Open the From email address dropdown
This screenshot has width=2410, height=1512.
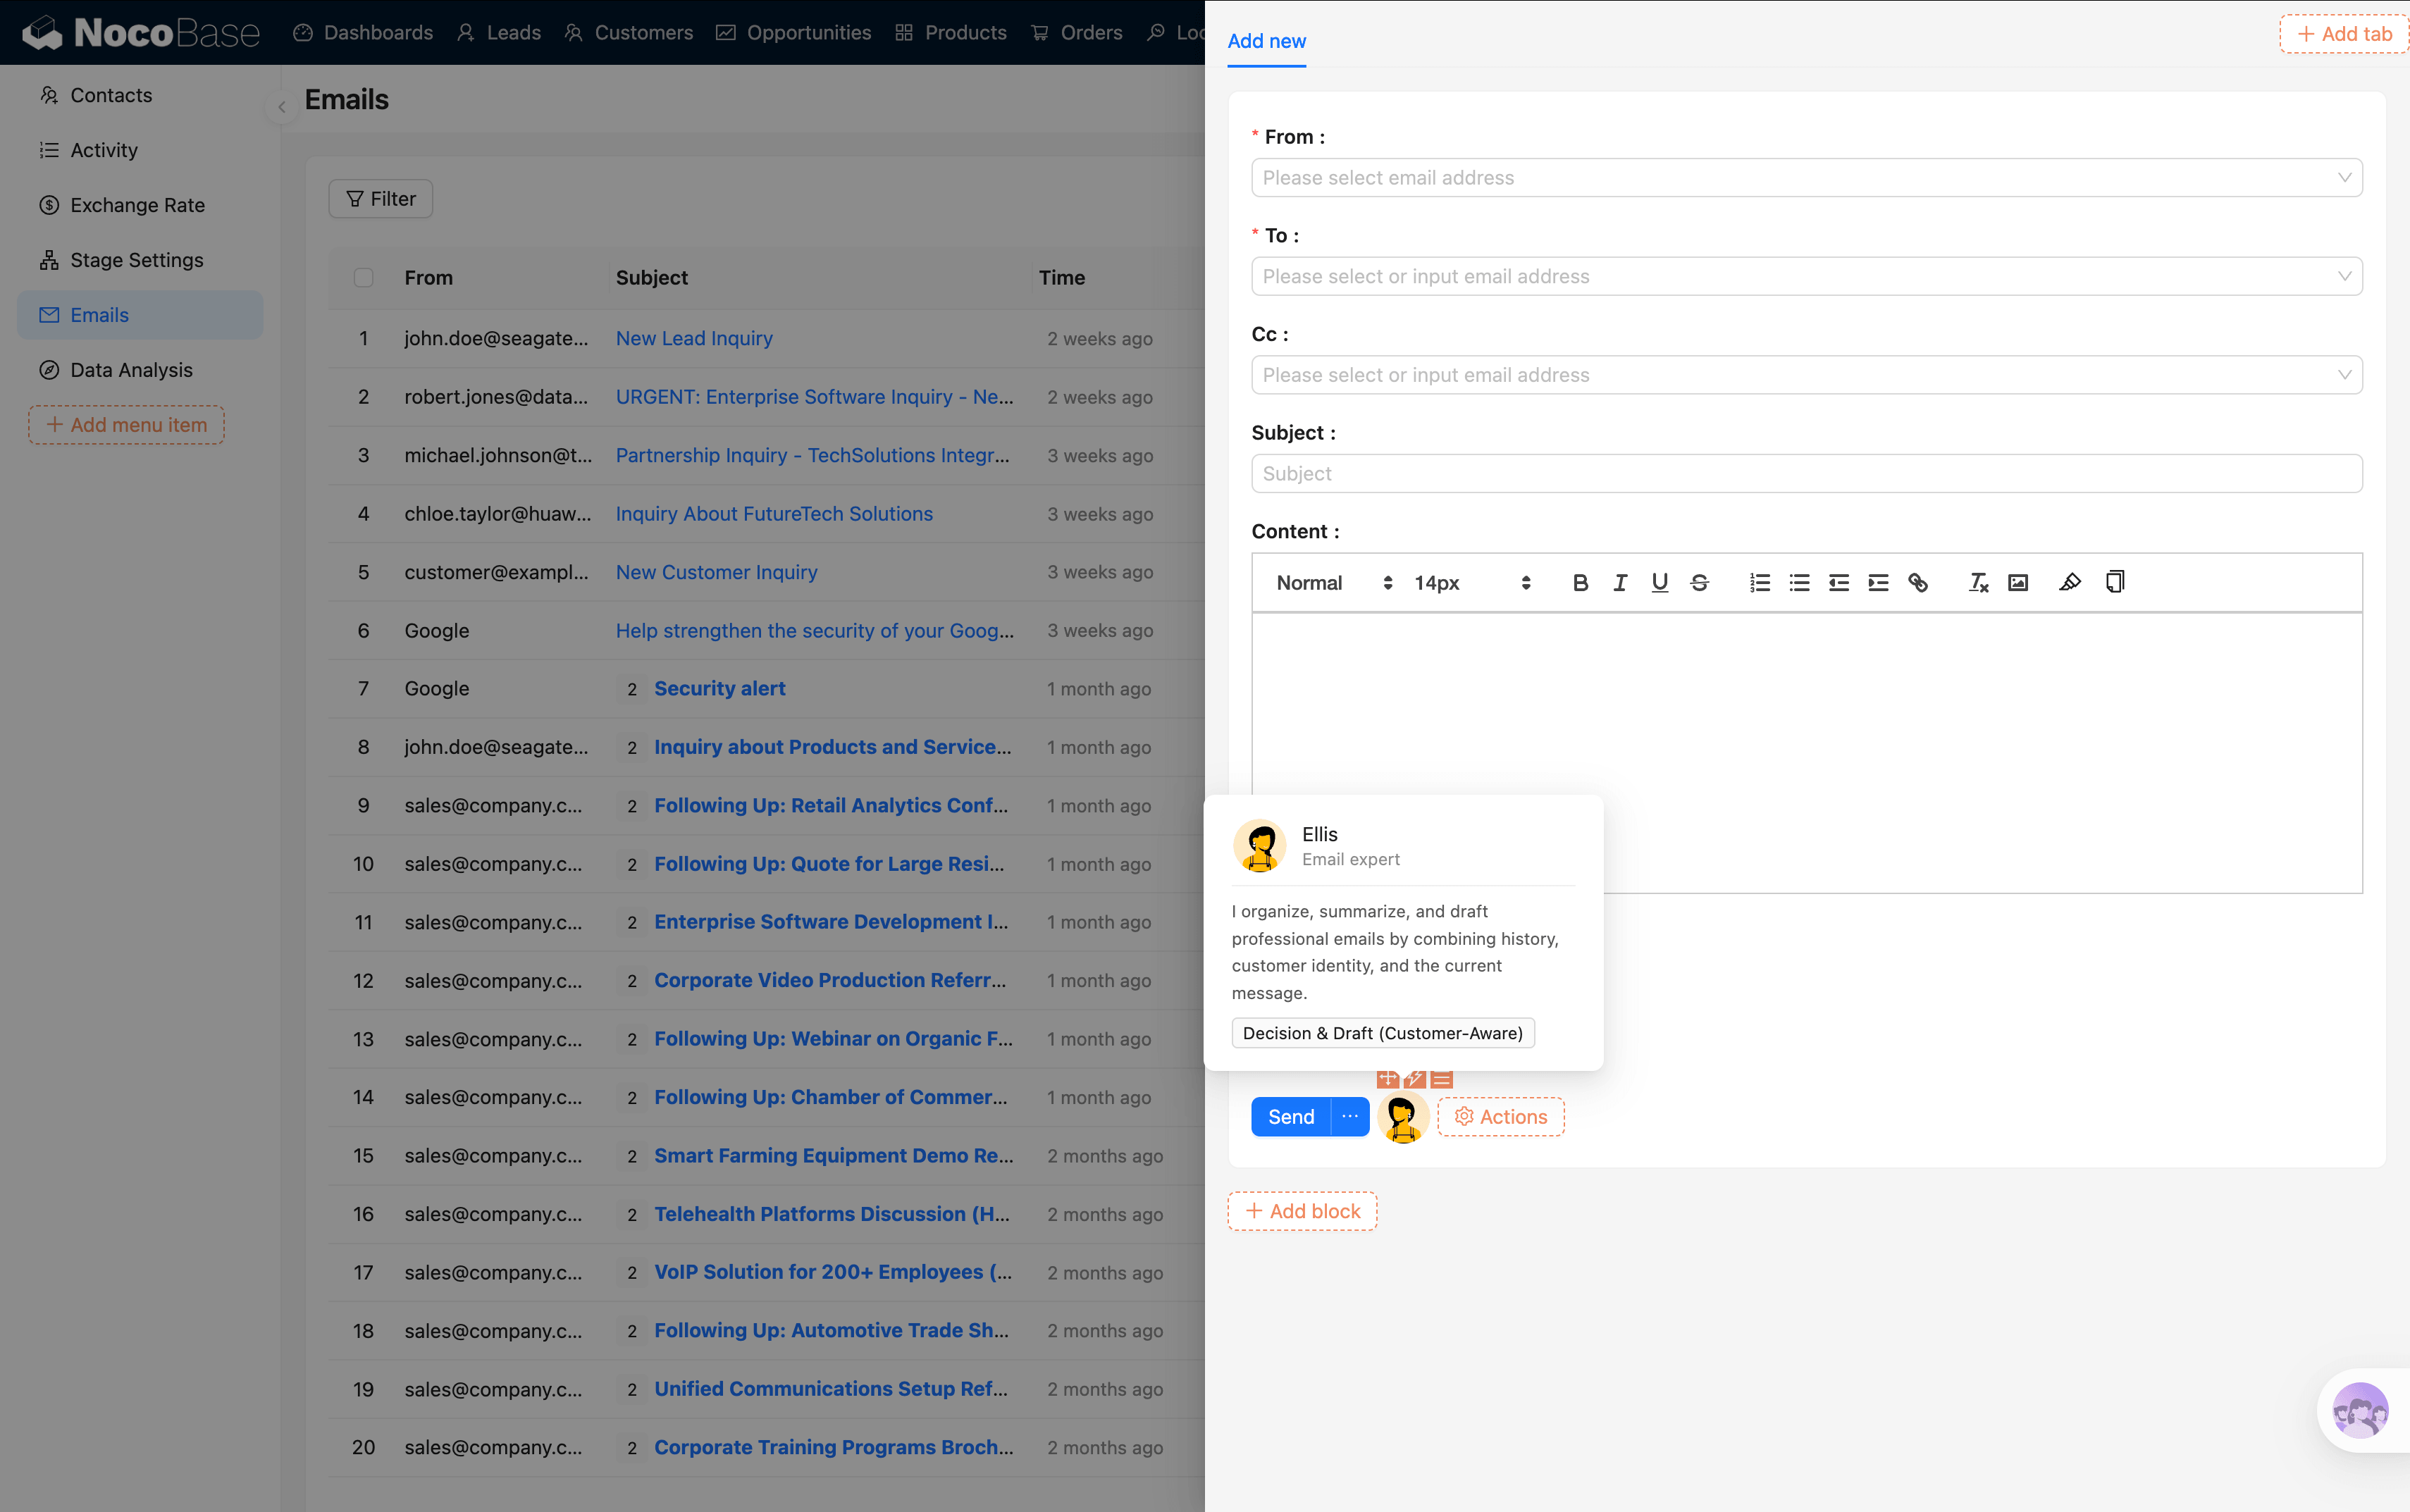pos(1805,177)
